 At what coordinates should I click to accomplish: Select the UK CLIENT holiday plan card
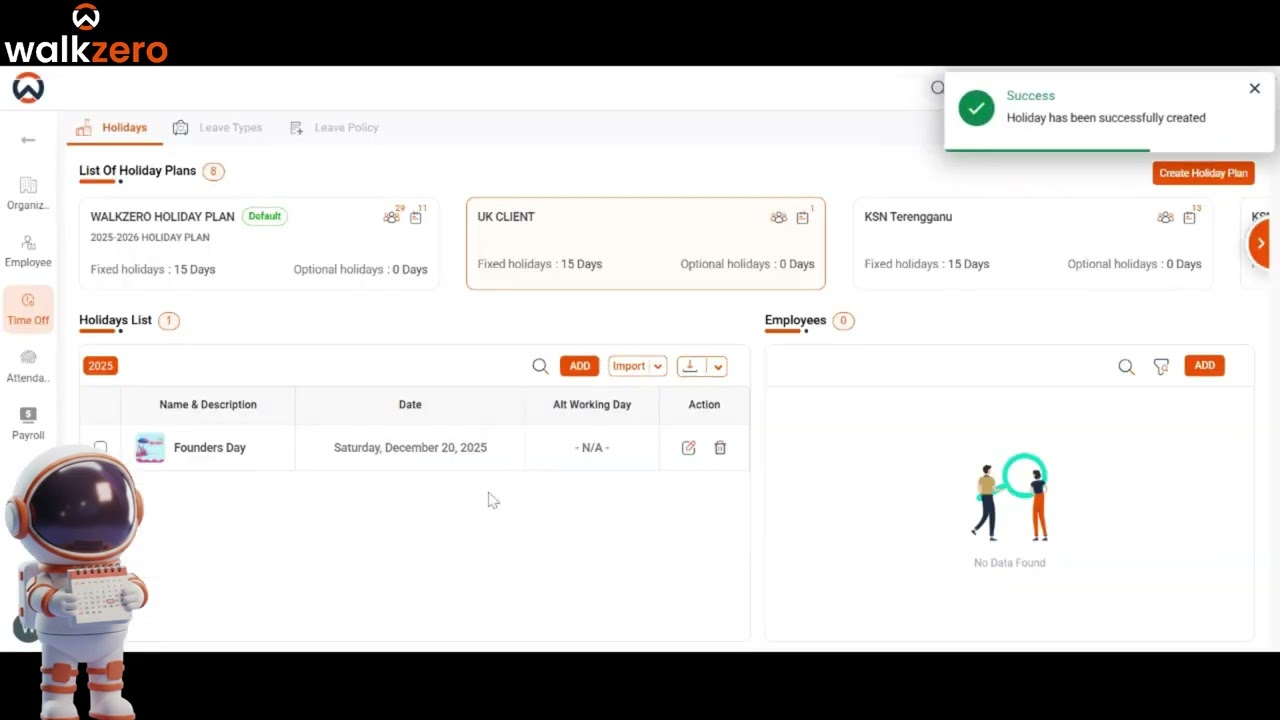(x=646, y=243)
